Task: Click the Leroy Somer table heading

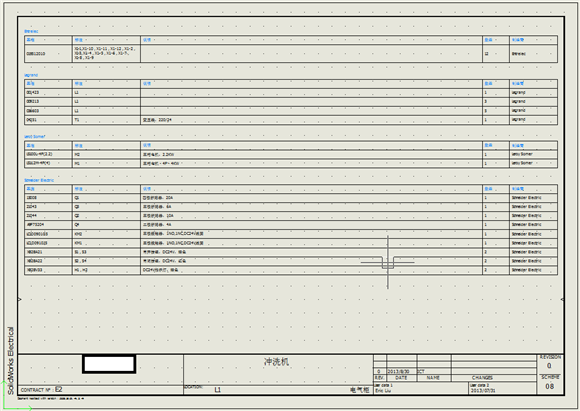Action: point(35,136)
